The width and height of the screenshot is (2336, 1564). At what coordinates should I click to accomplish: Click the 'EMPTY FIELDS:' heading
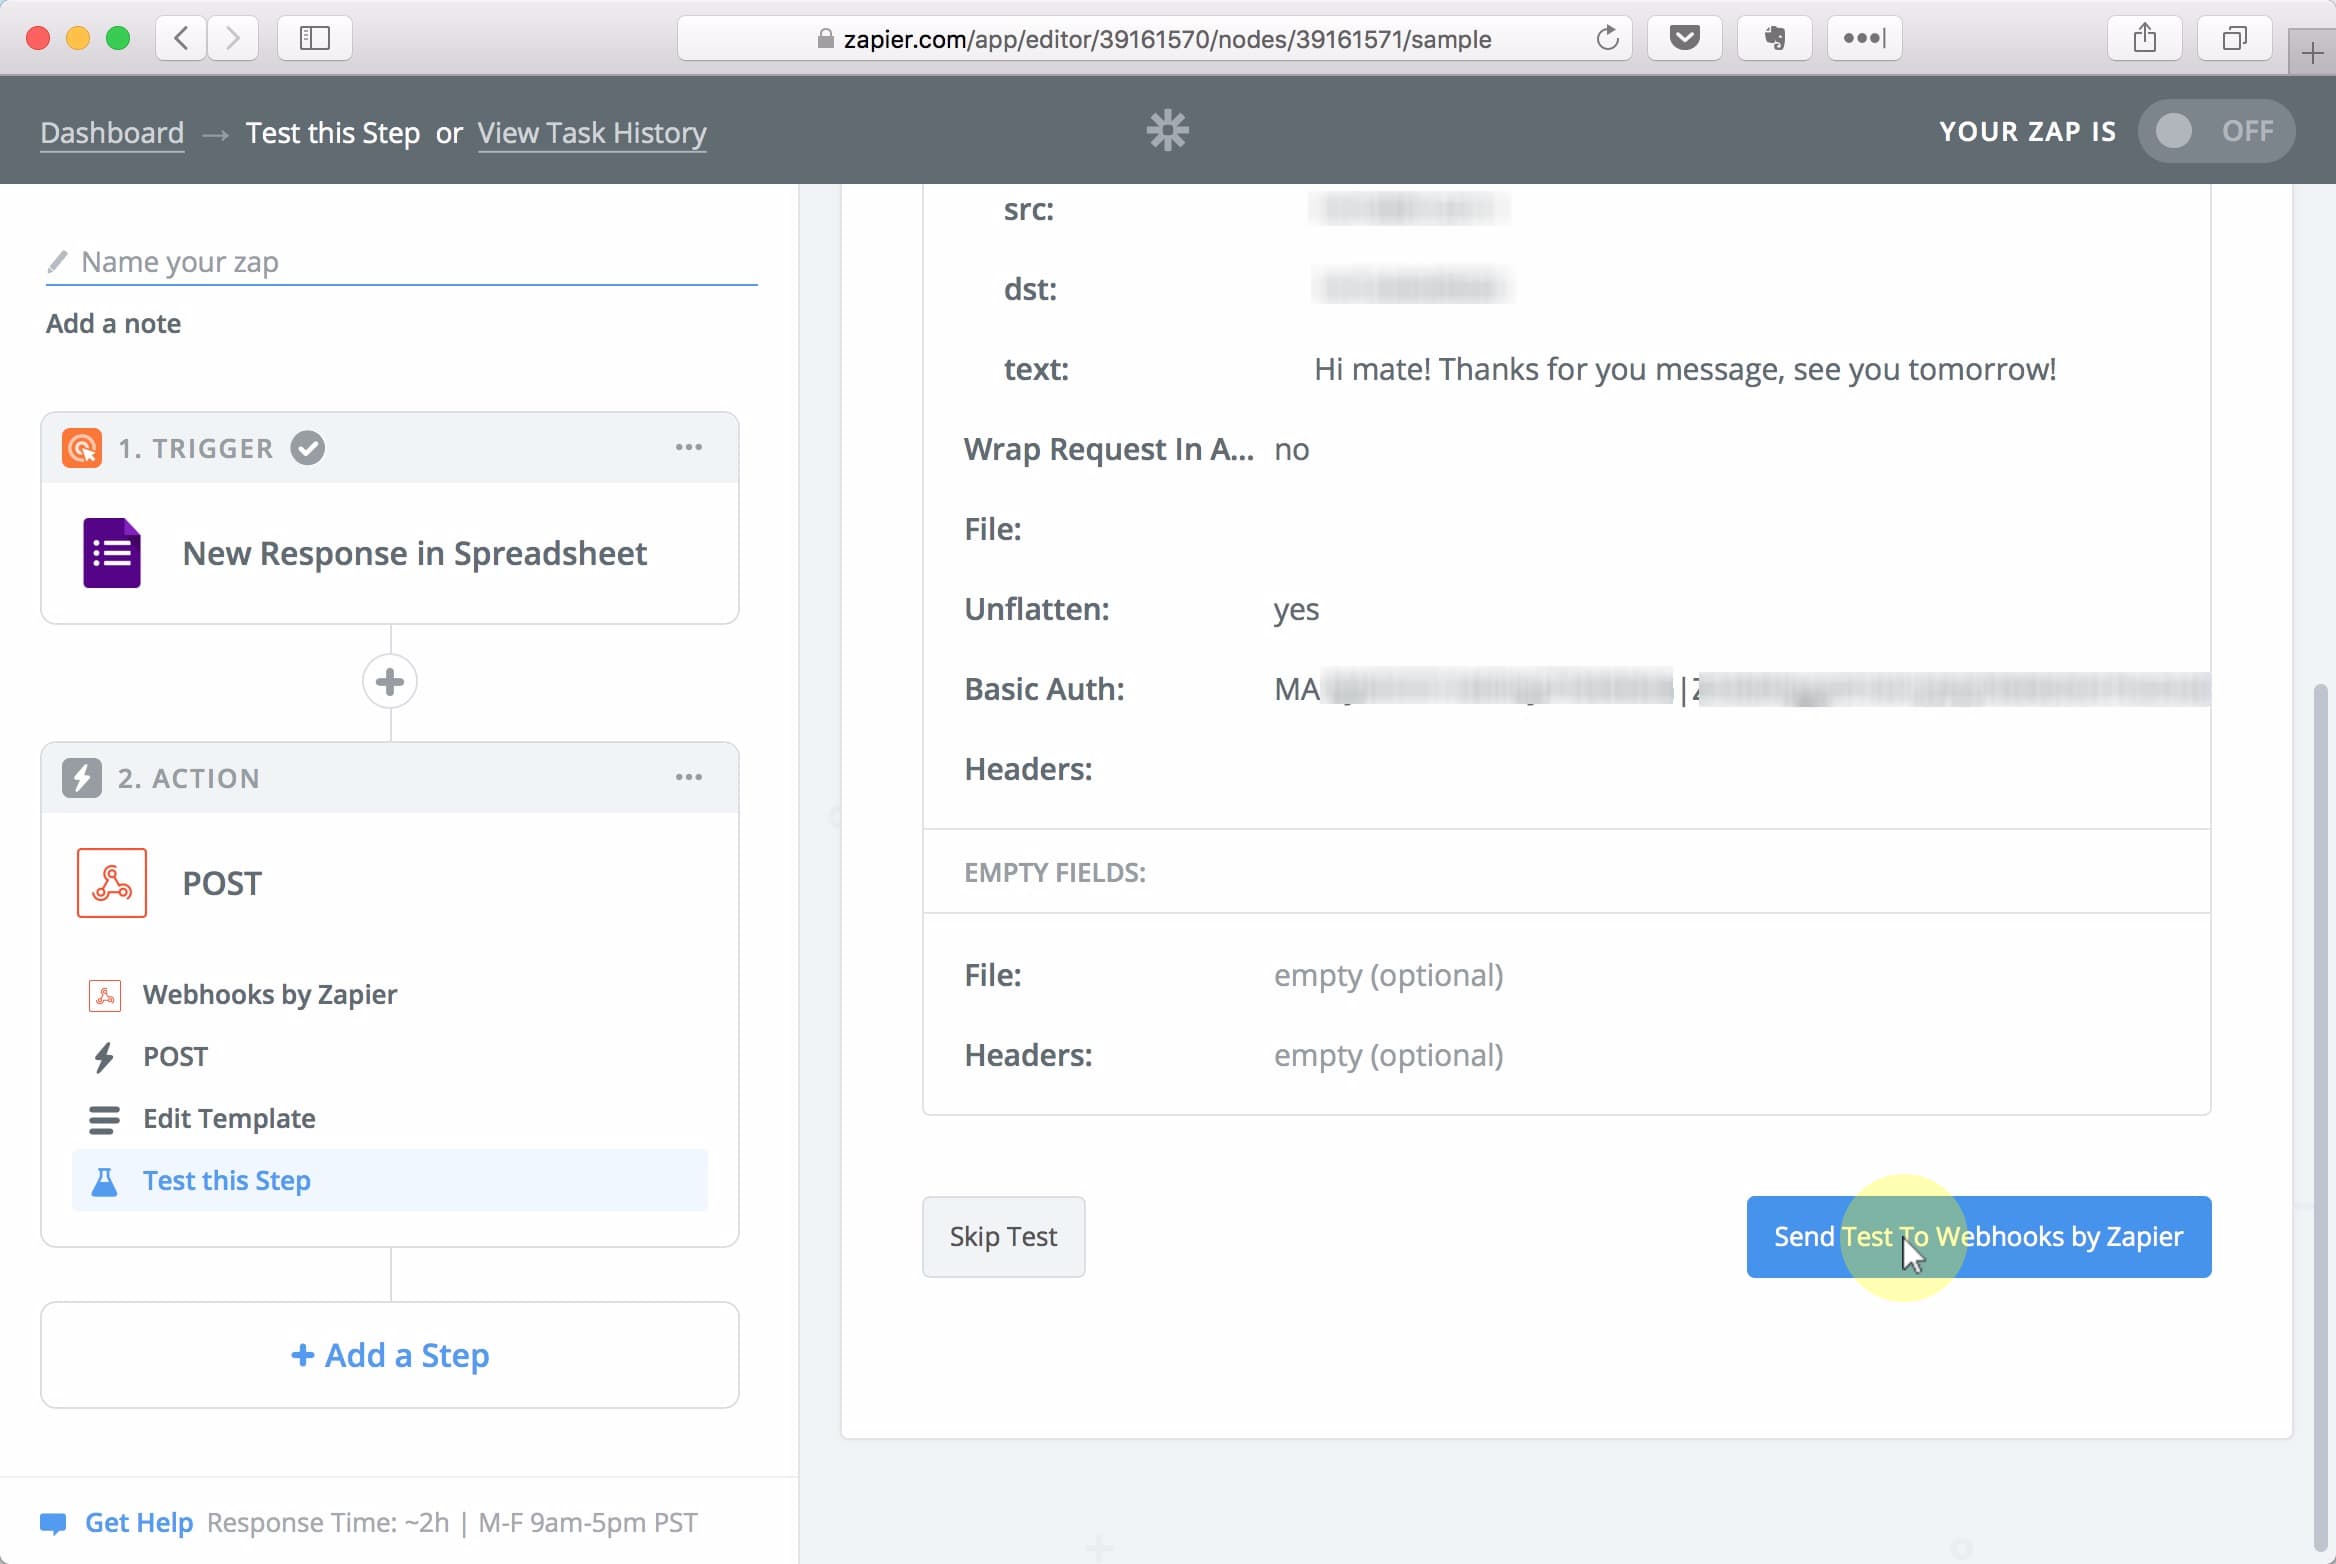1054,872
